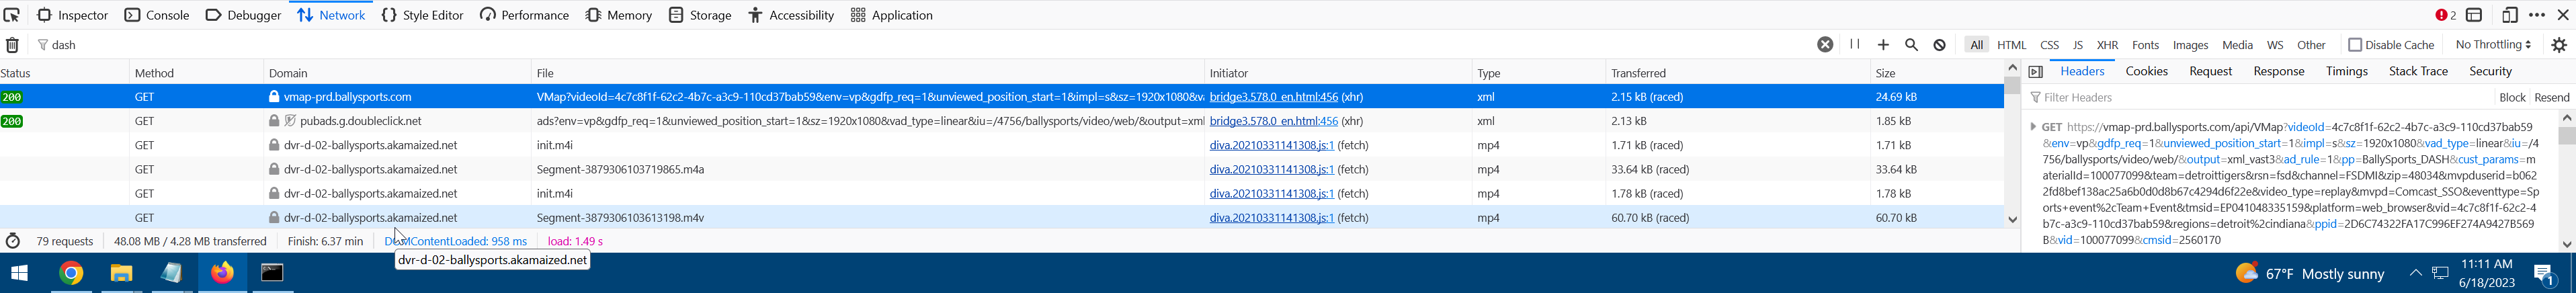Filter requests by XHR
The height and width of the screenshot is (293, 2576).
pos(2107,45)
